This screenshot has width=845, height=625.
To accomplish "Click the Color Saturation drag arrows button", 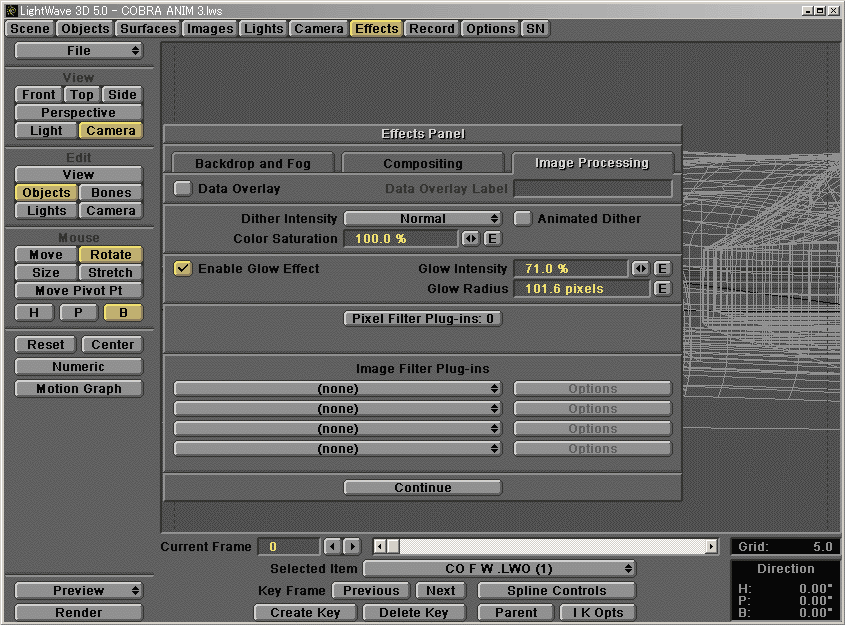I will coord(471,239).
